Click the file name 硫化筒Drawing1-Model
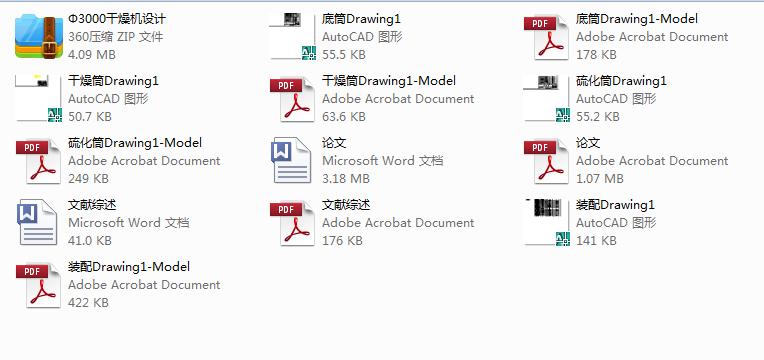The height and width of the screenshot is (360, 764). [x=135, y=143]
